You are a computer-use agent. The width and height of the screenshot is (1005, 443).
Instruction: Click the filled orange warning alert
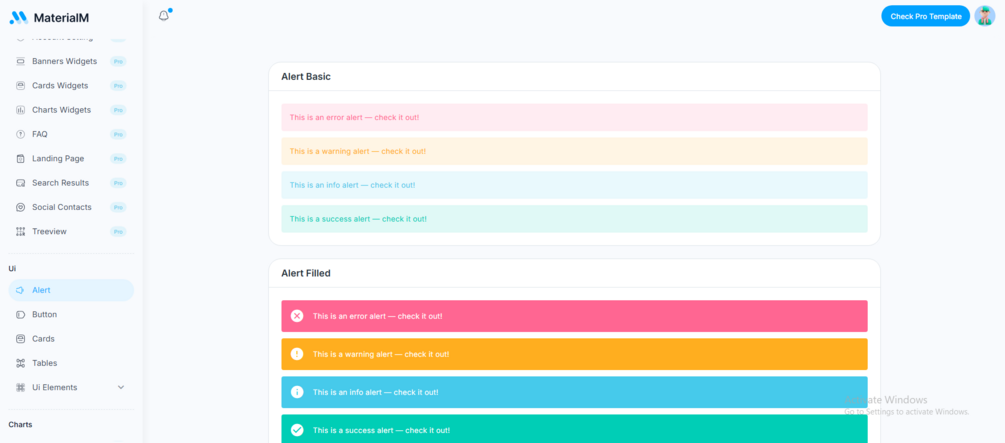pyautogui.click(x=574, y=354)
